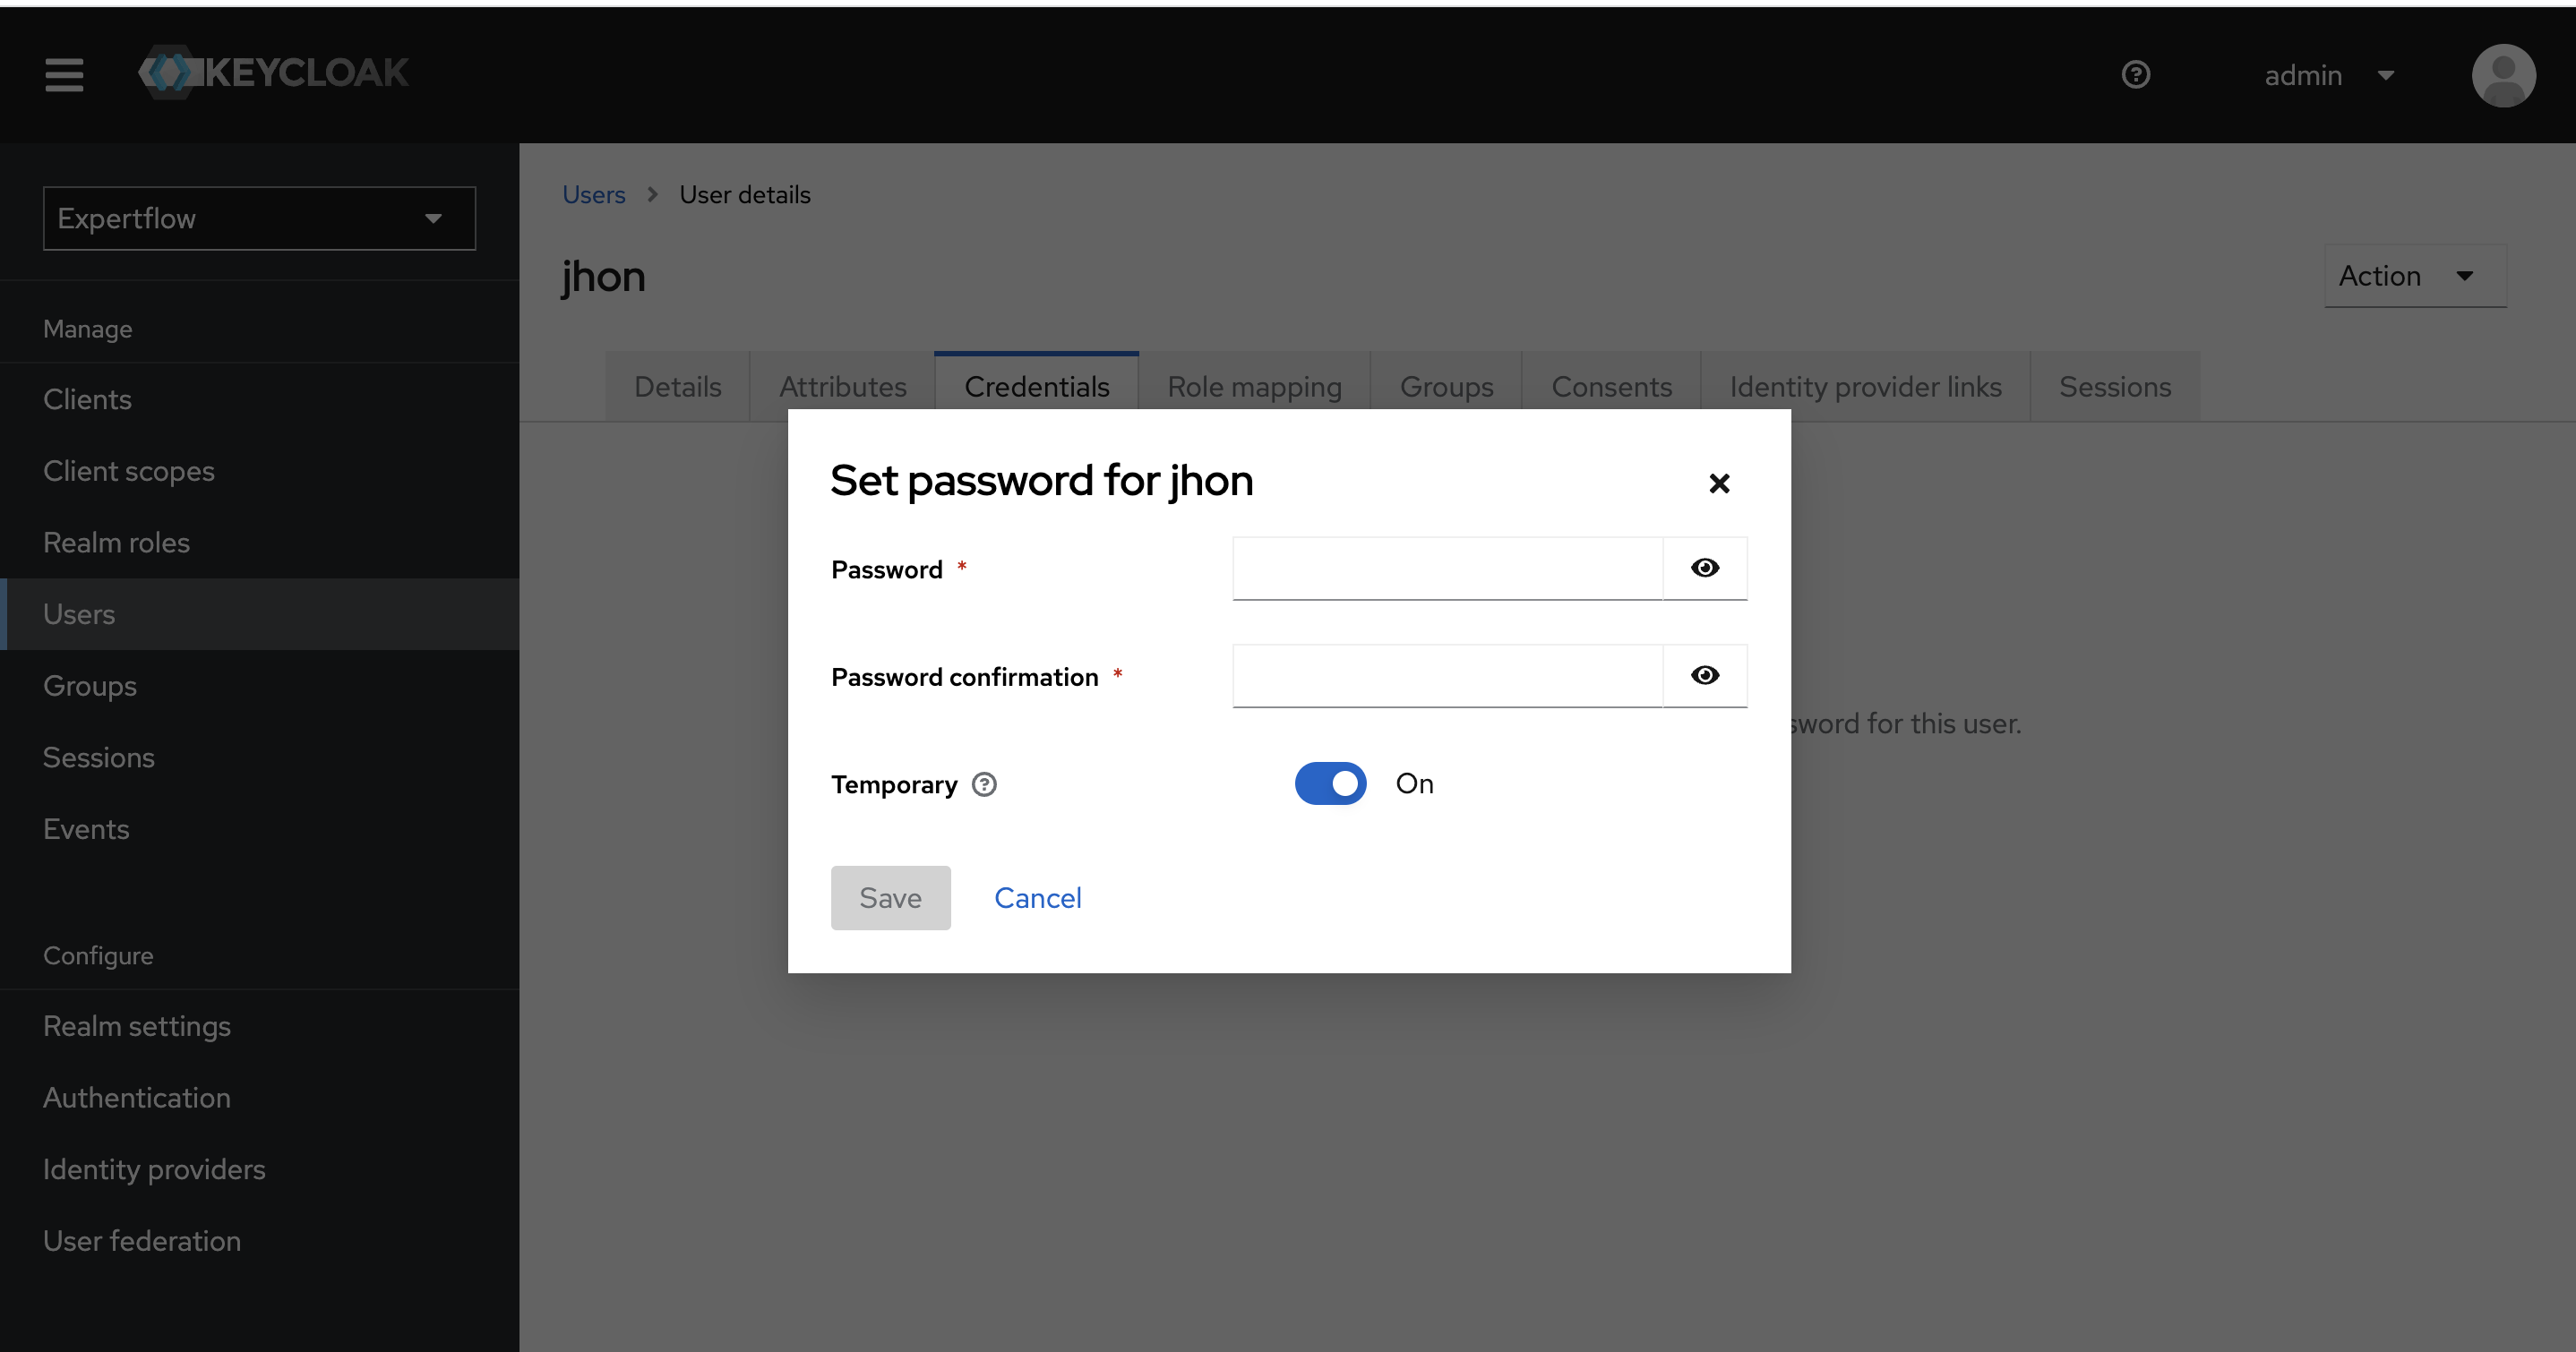
Task: Cancel the password setup
Action: pyautogui.click(x=1037, y=897)
